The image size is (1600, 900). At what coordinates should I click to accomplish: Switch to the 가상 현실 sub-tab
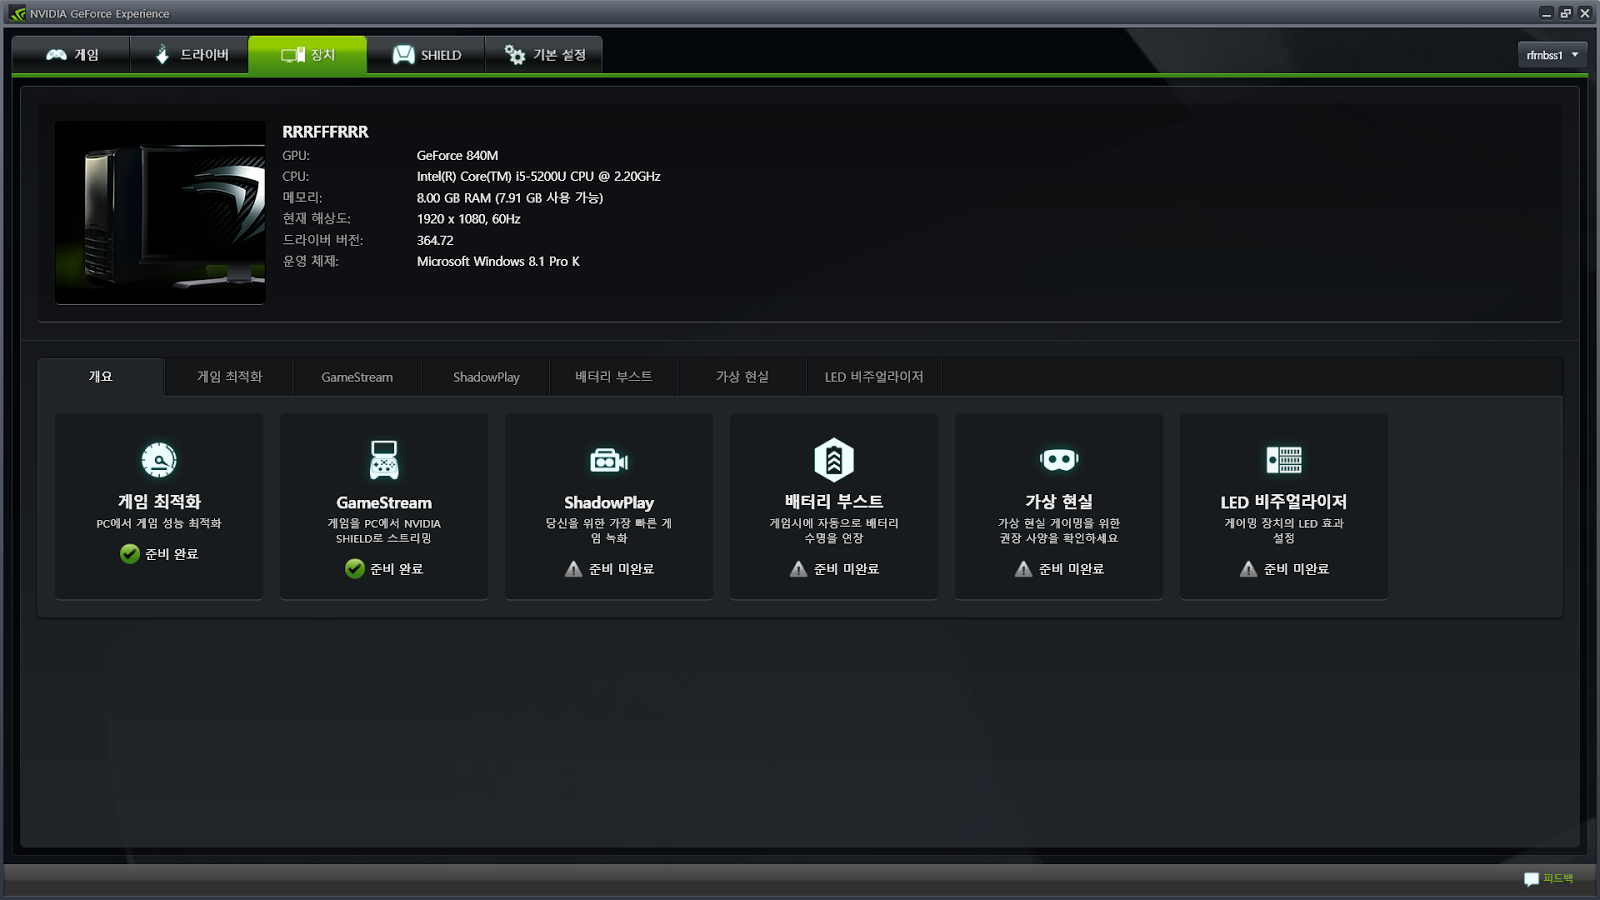(742, 377)
